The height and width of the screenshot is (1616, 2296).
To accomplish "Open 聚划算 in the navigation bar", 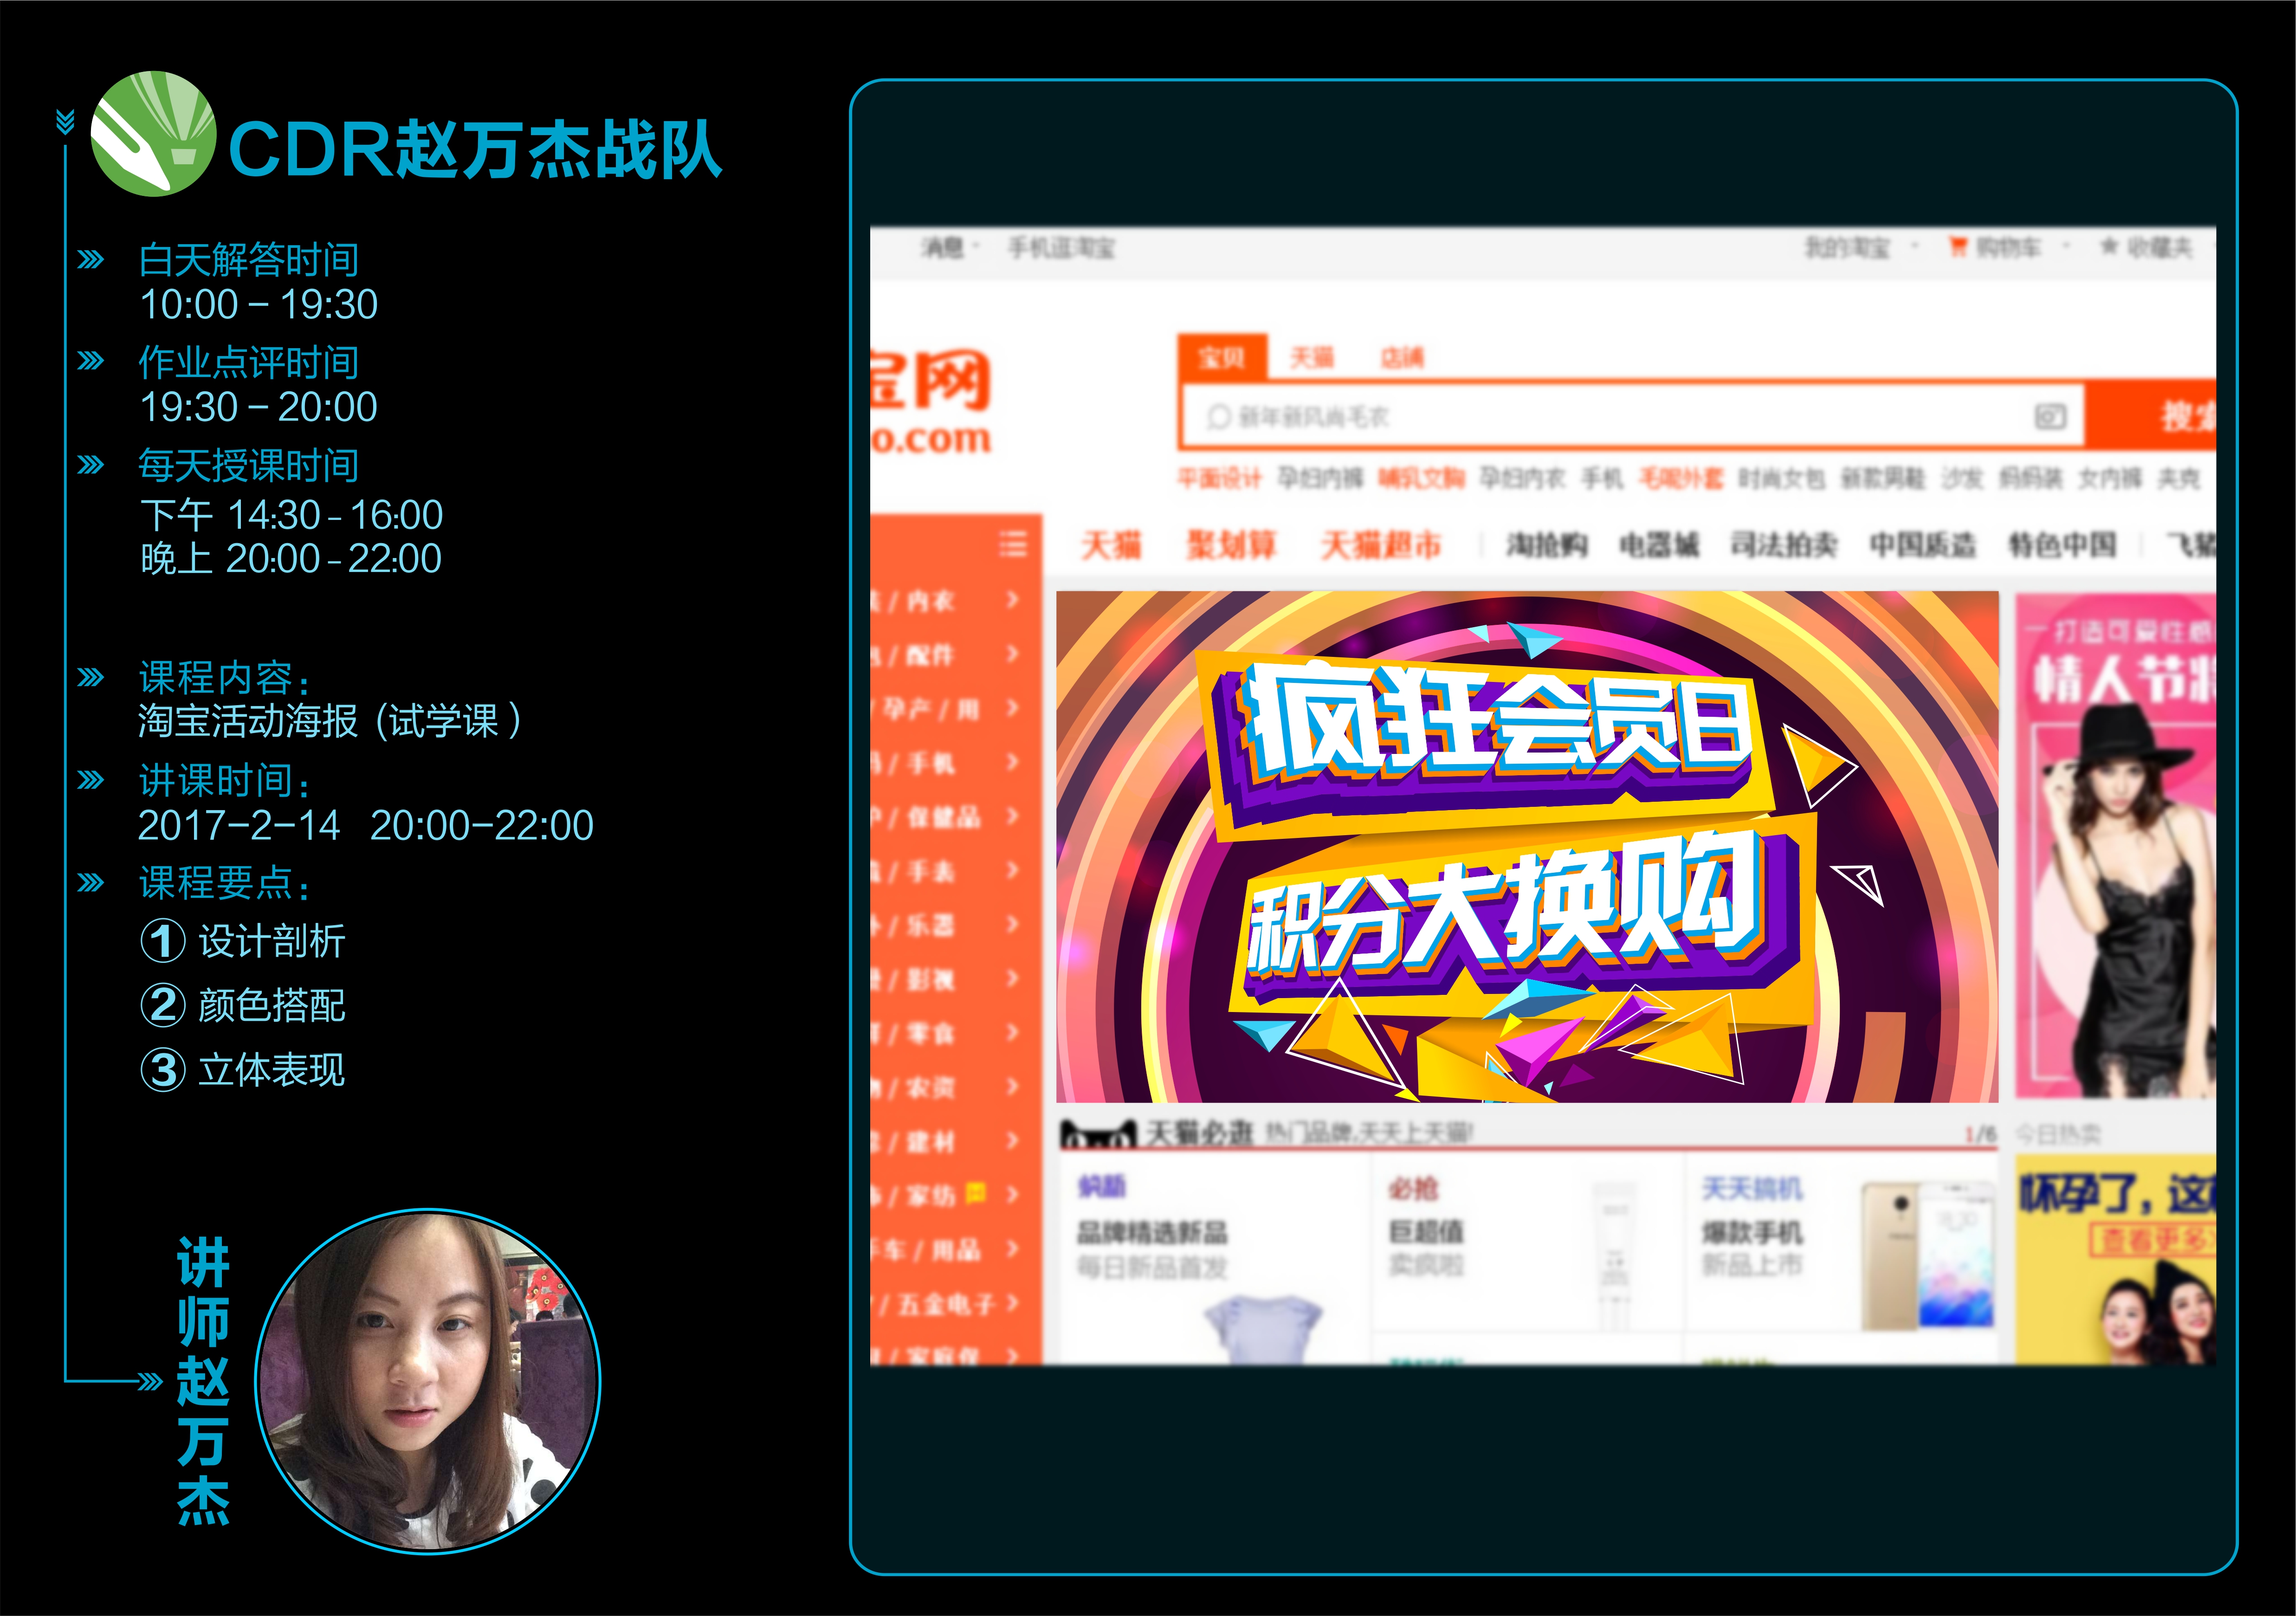I will [1231, 545].
